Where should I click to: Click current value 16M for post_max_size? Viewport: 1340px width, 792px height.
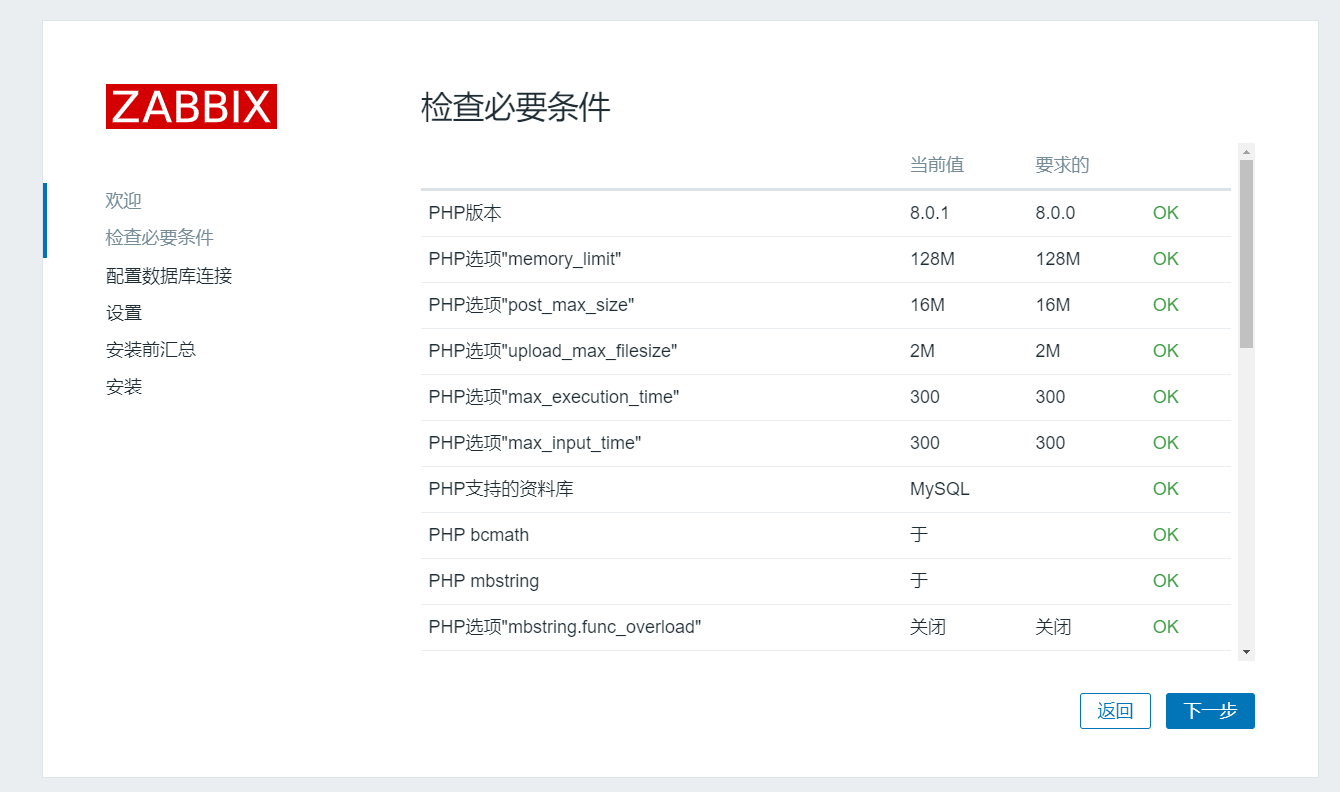coord(927,305)
